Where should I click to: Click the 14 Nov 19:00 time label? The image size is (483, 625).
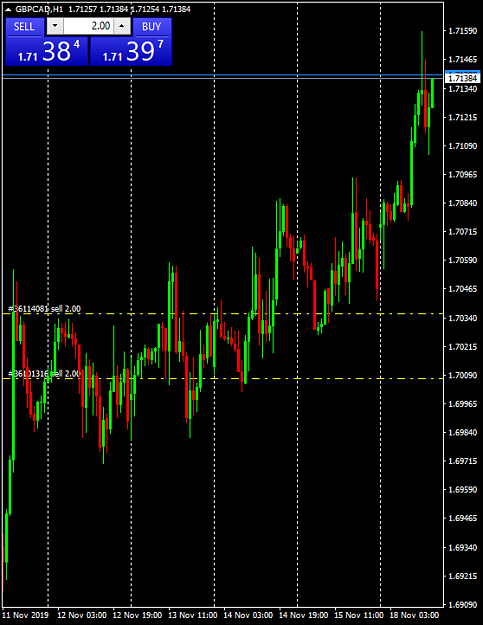pyautogui.click(x=303, y=615)
